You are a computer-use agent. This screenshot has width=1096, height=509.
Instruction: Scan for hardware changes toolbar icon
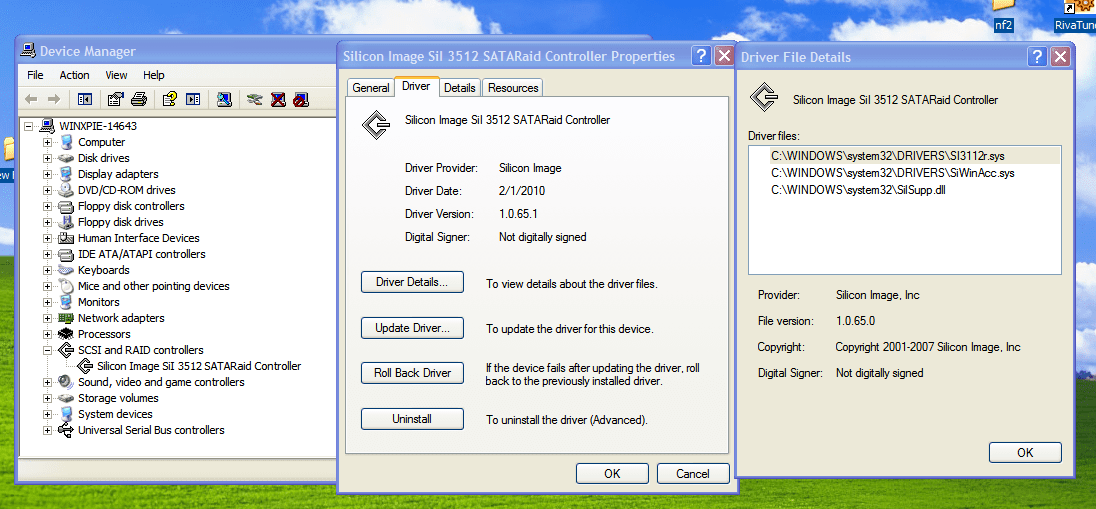(224, 99)
